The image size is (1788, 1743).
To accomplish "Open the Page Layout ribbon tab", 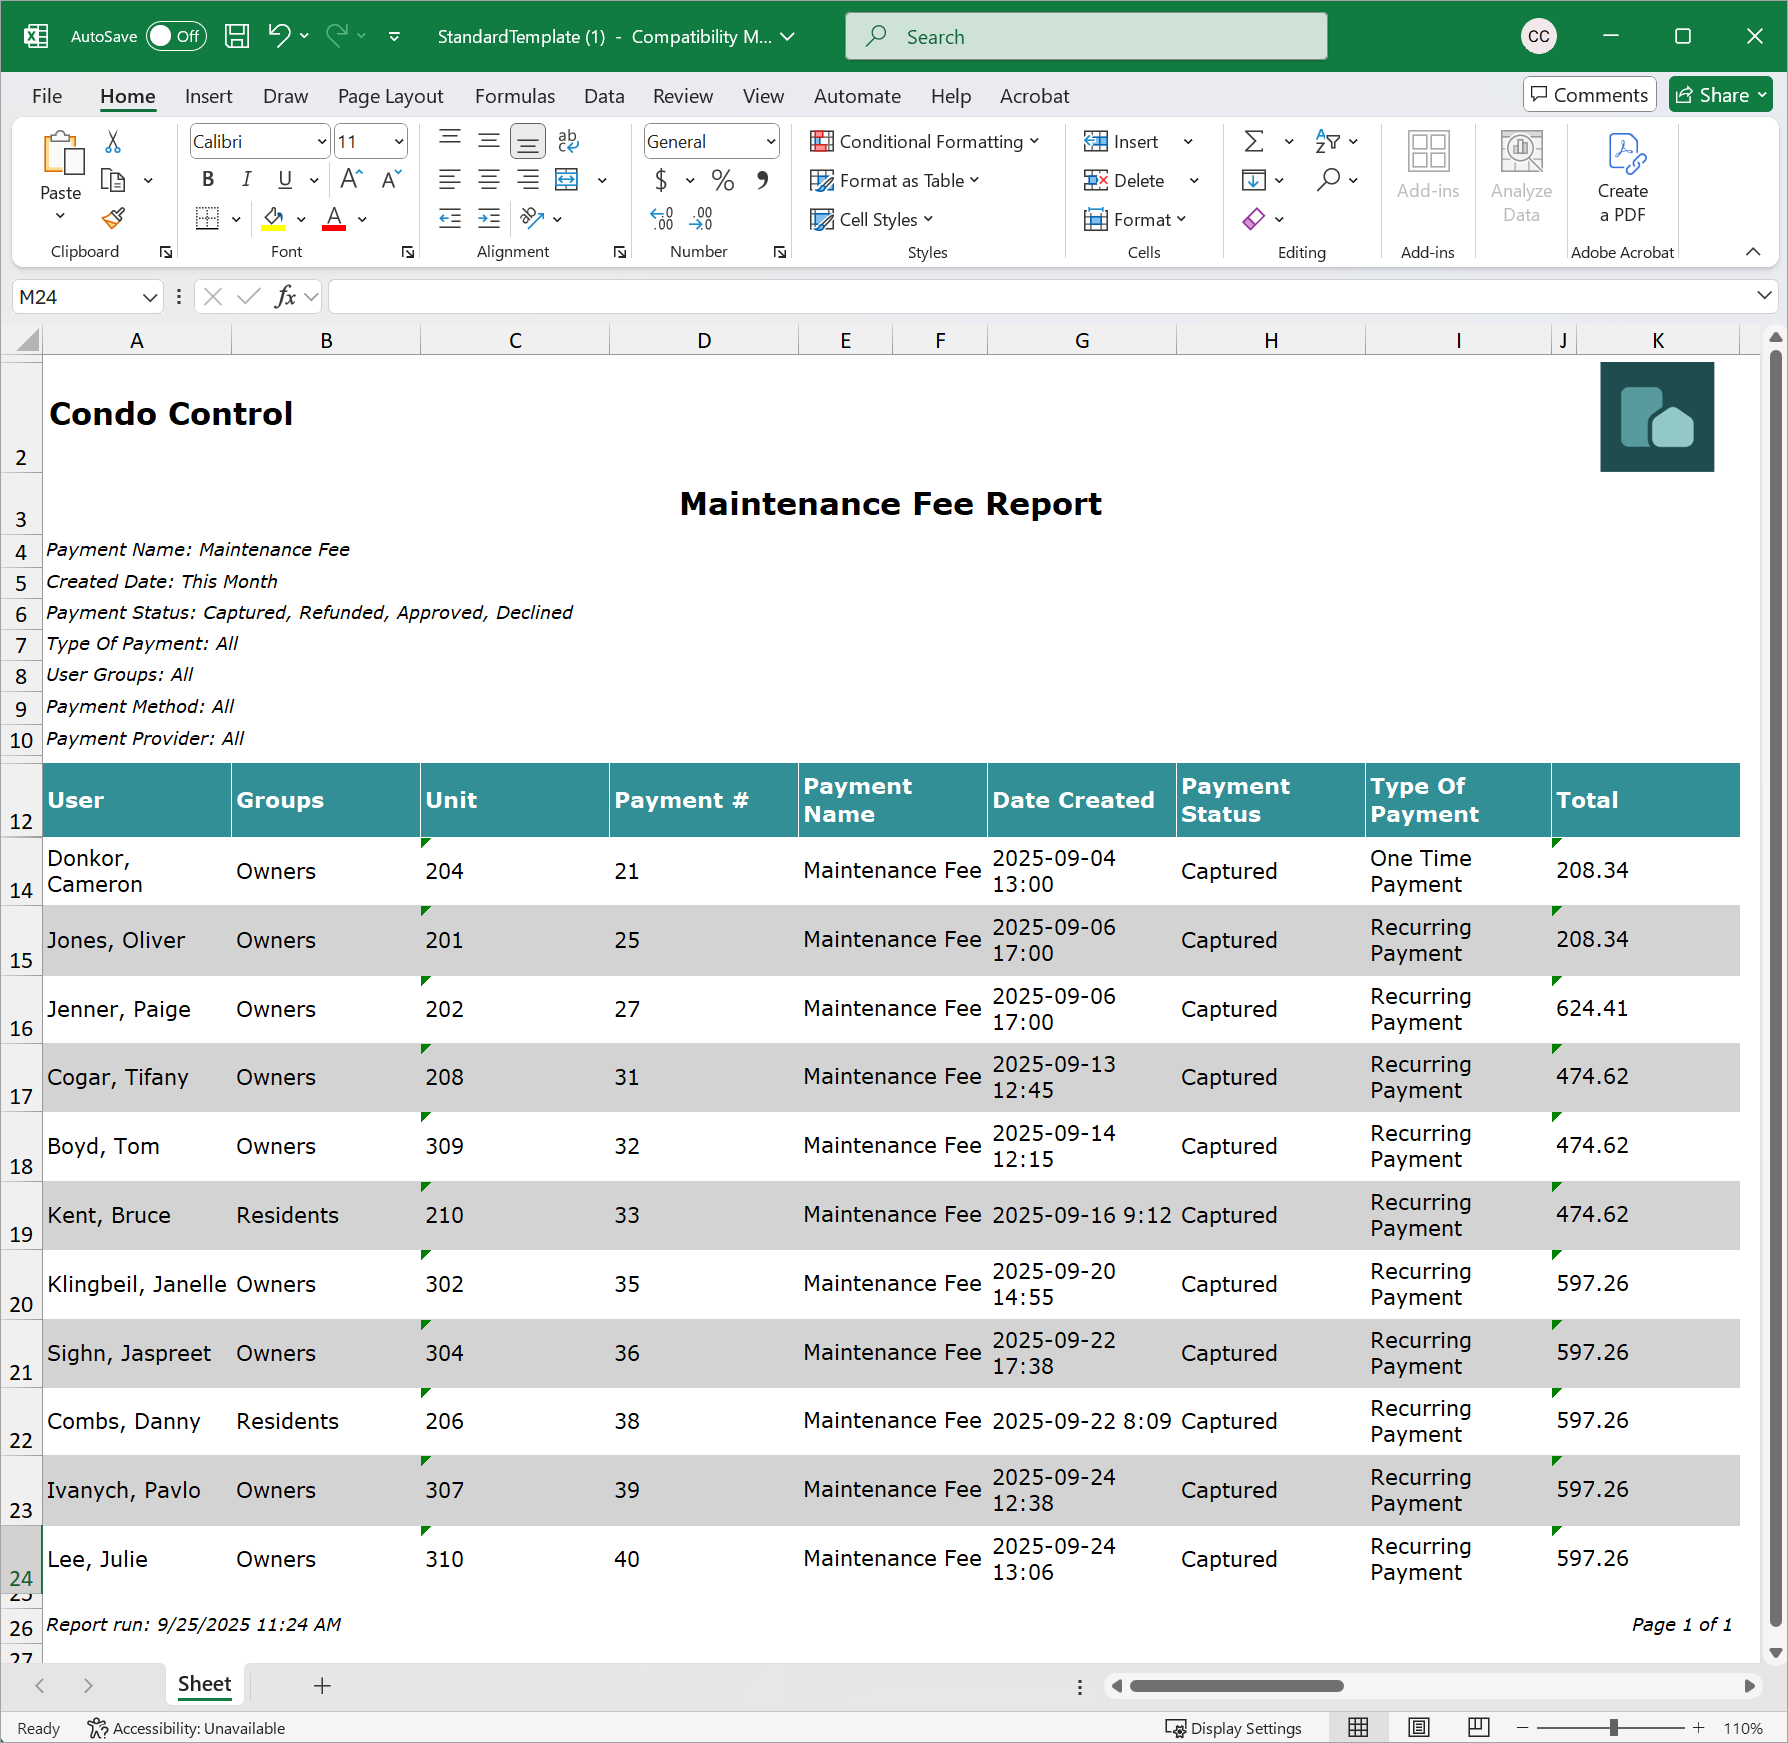I will [390, 96].
